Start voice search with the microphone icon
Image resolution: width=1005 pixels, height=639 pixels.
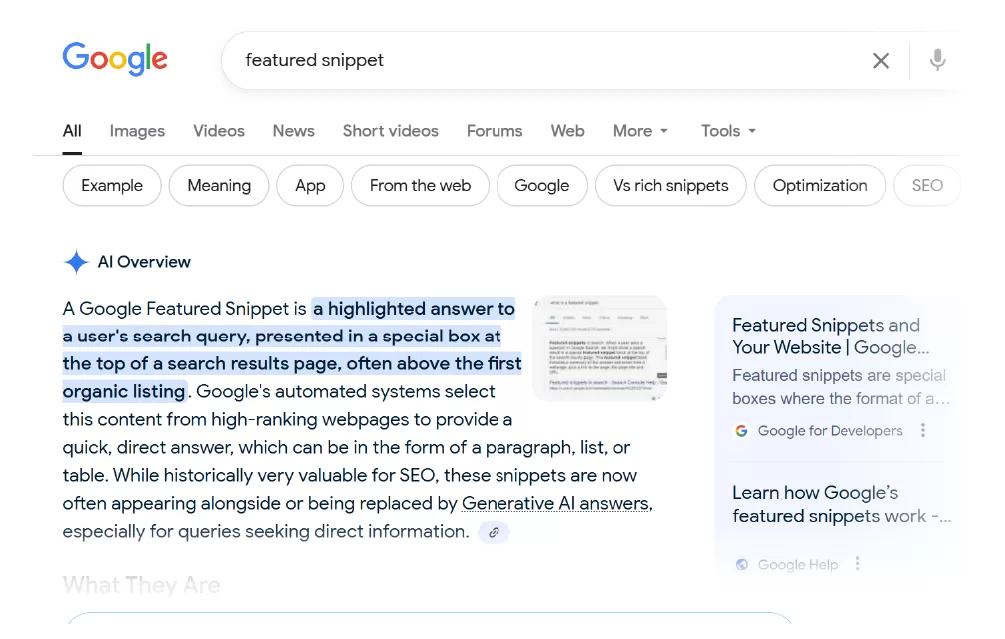pos(937,60)
